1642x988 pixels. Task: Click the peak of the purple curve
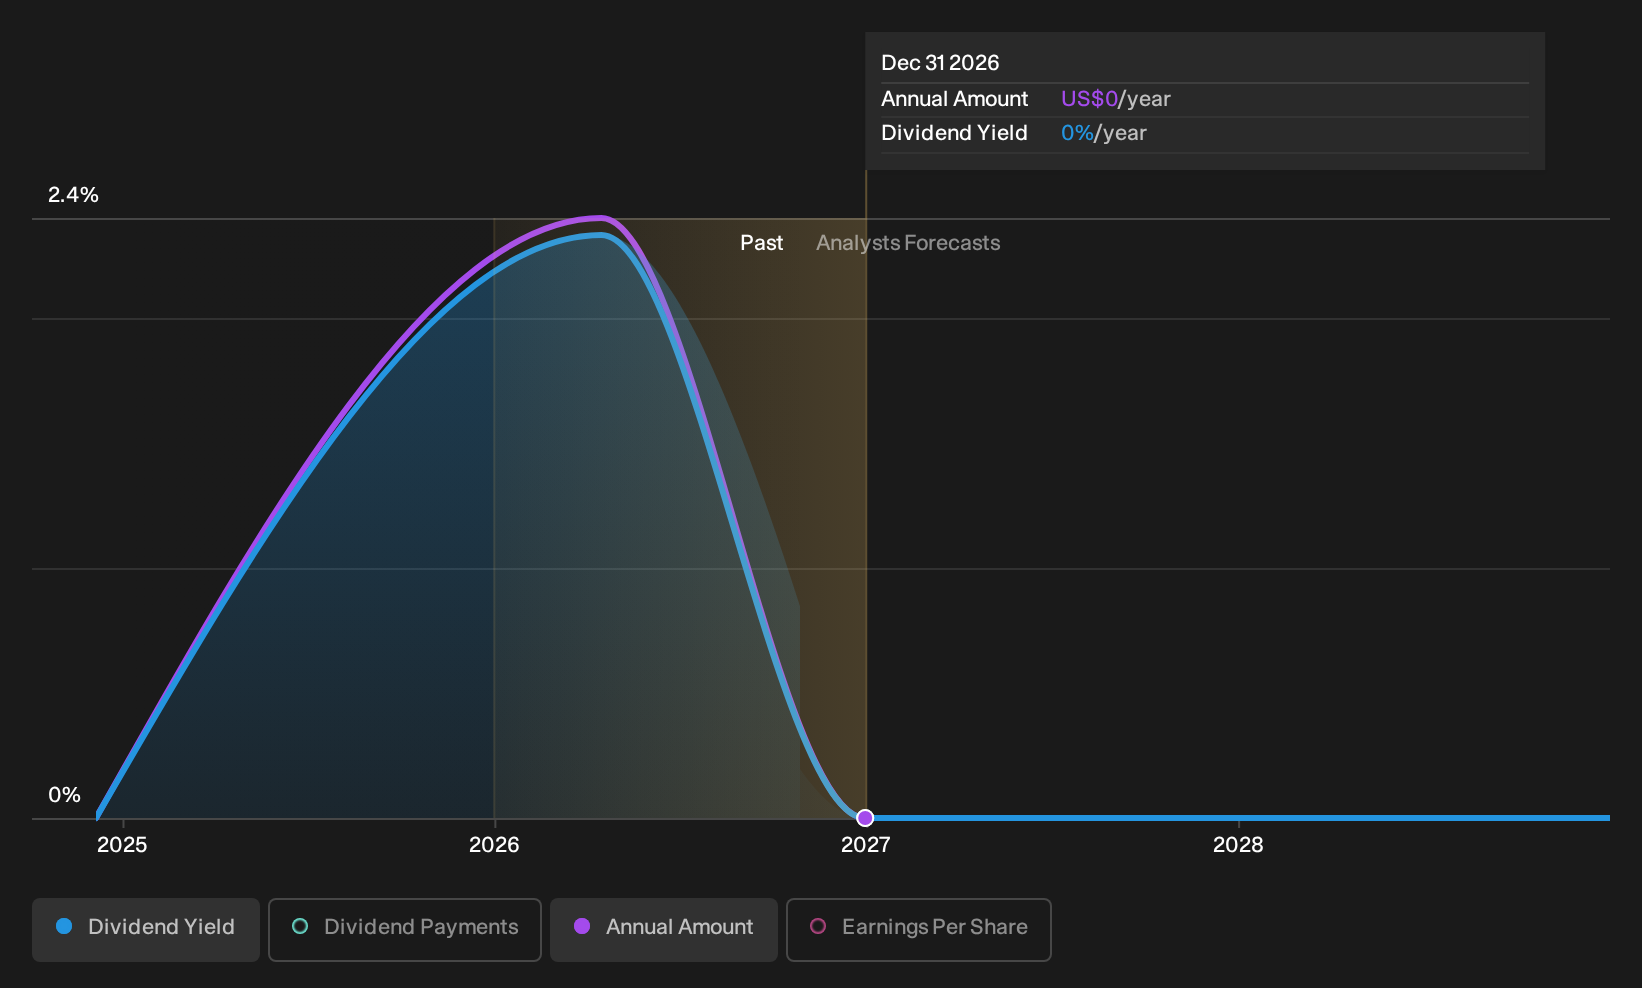click(600, 217)
